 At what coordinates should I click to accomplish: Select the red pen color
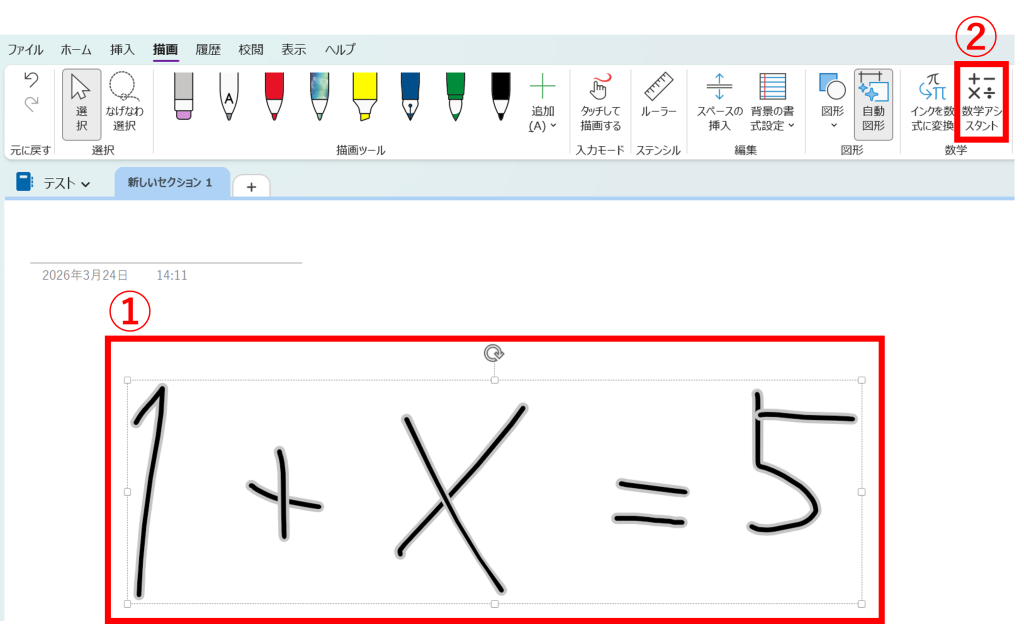pyautogui.click(x=274, y=96)
